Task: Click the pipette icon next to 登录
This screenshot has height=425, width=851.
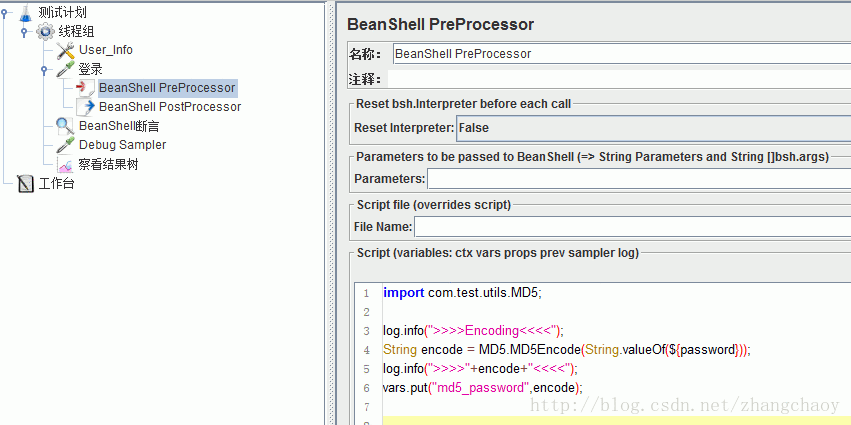Action: click(x=66, y=69)
